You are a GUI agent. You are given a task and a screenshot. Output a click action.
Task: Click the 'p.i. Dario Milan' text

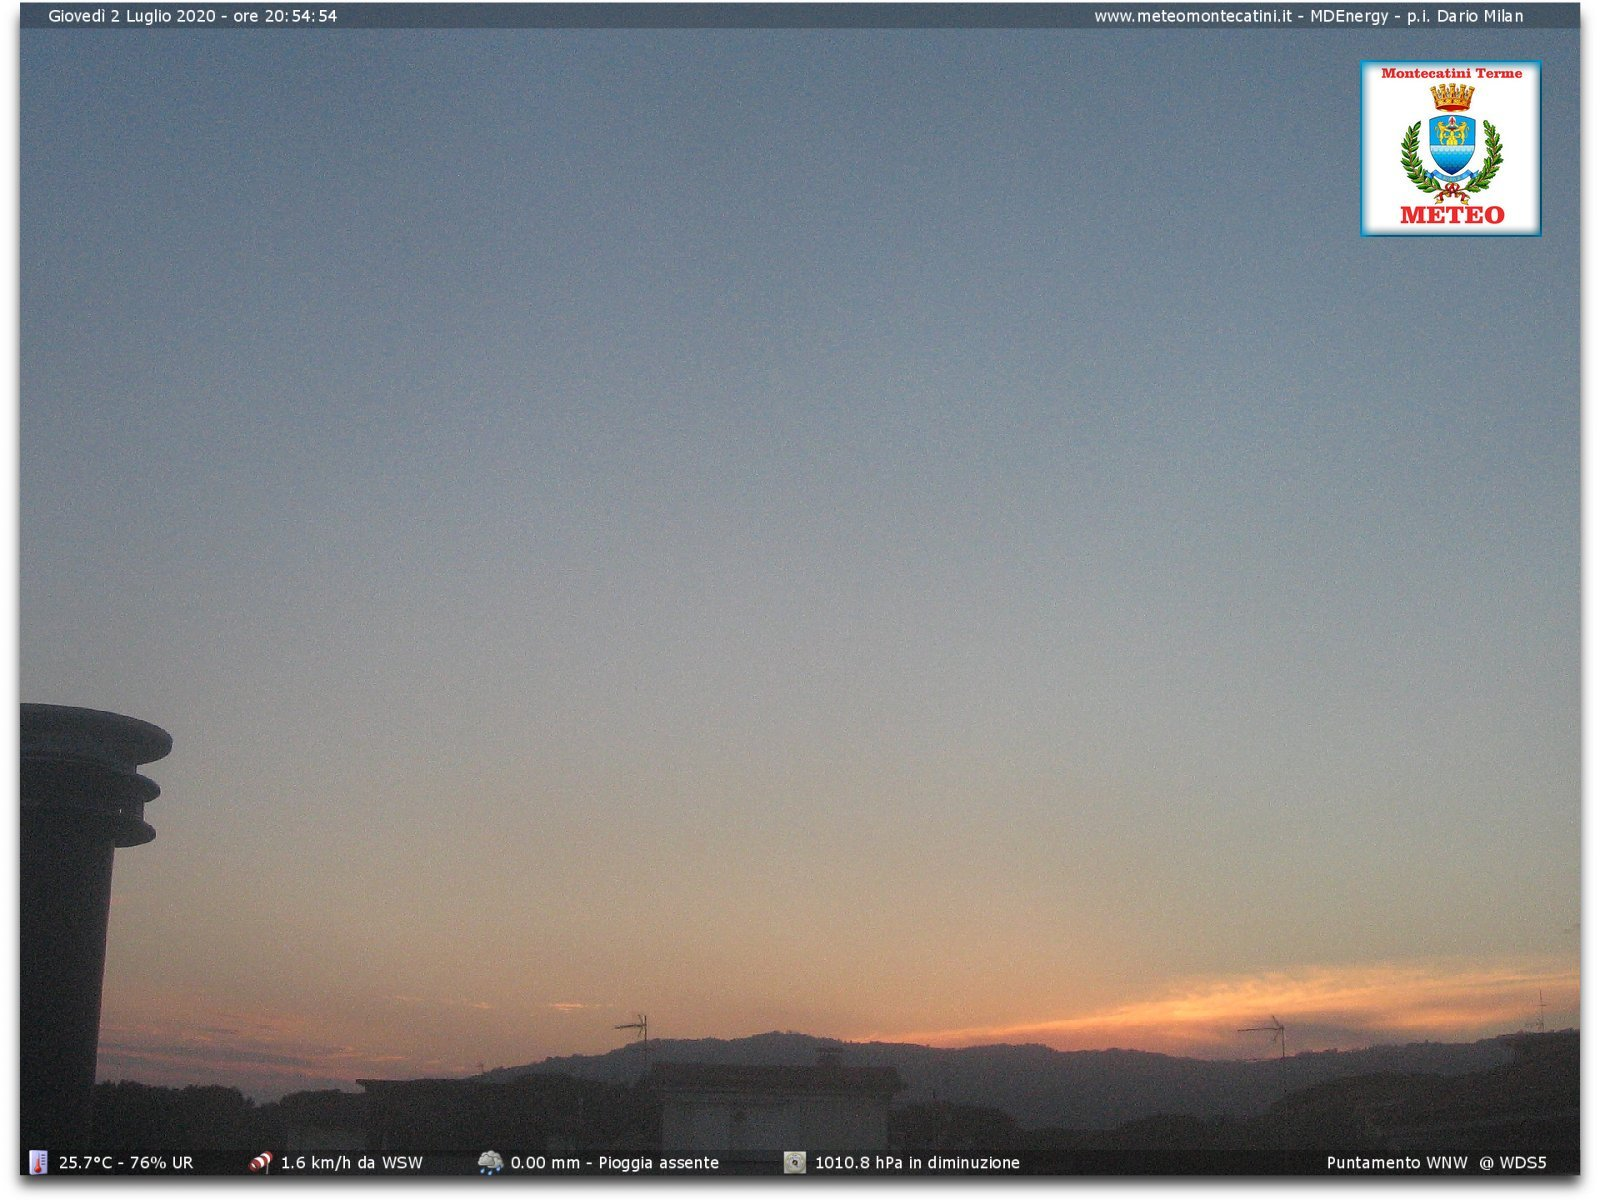click(1465, 16)
